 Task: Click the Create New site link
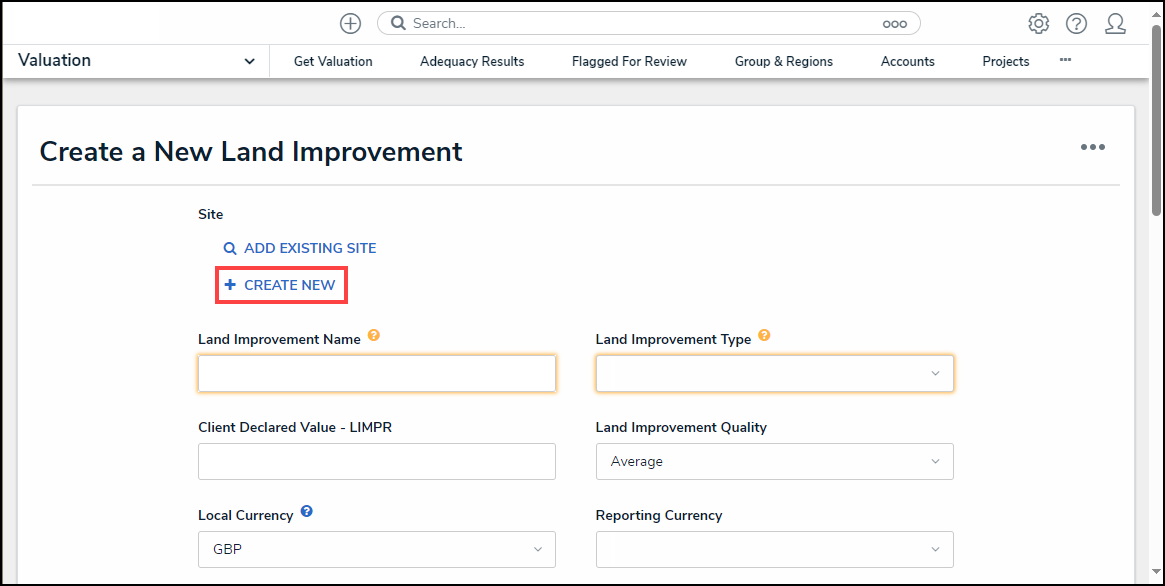290,285
